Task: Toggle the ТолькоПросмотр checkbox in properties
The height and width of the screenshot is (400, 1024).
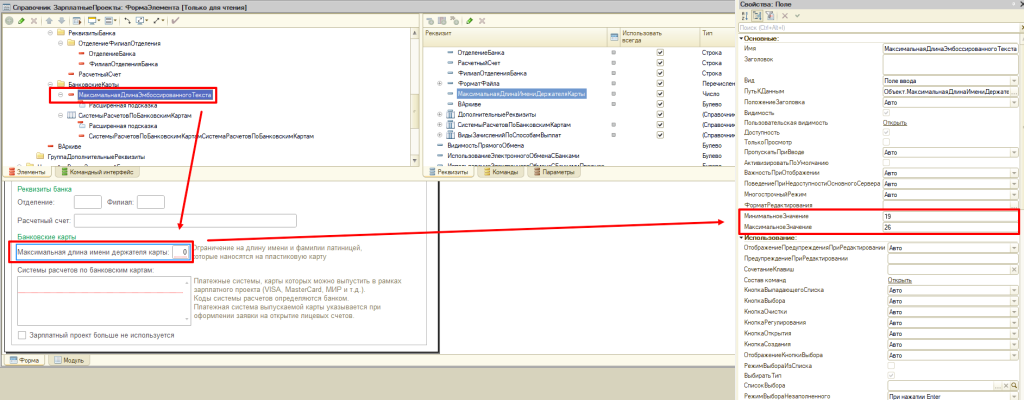Action: tap(887, 143)
